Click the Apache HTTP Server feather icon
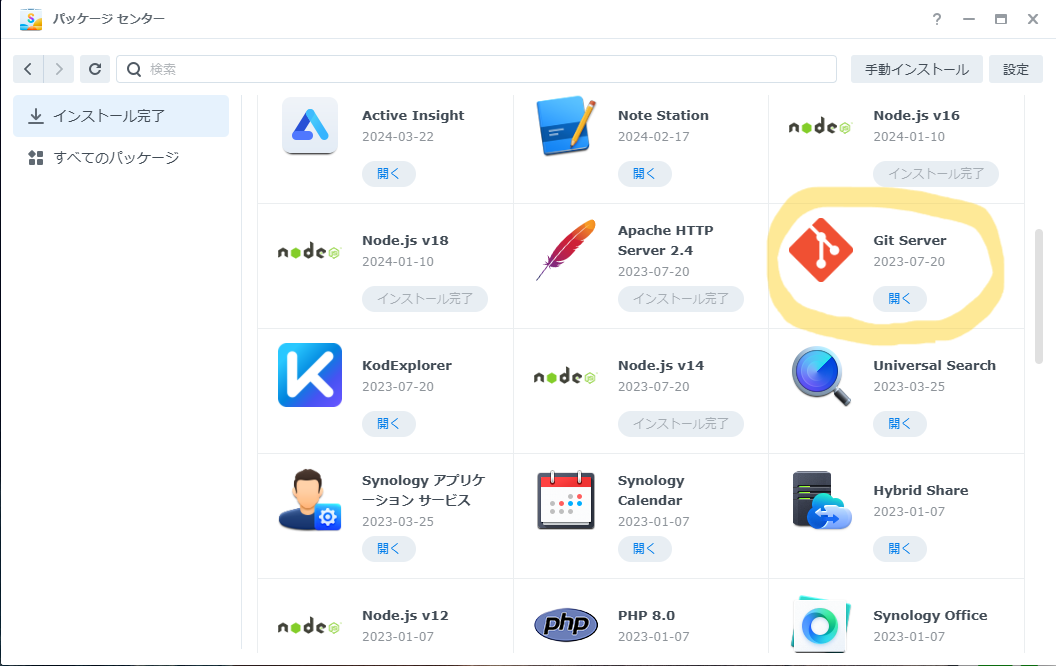Screen dimensions: 1056x666 point(566,250)
